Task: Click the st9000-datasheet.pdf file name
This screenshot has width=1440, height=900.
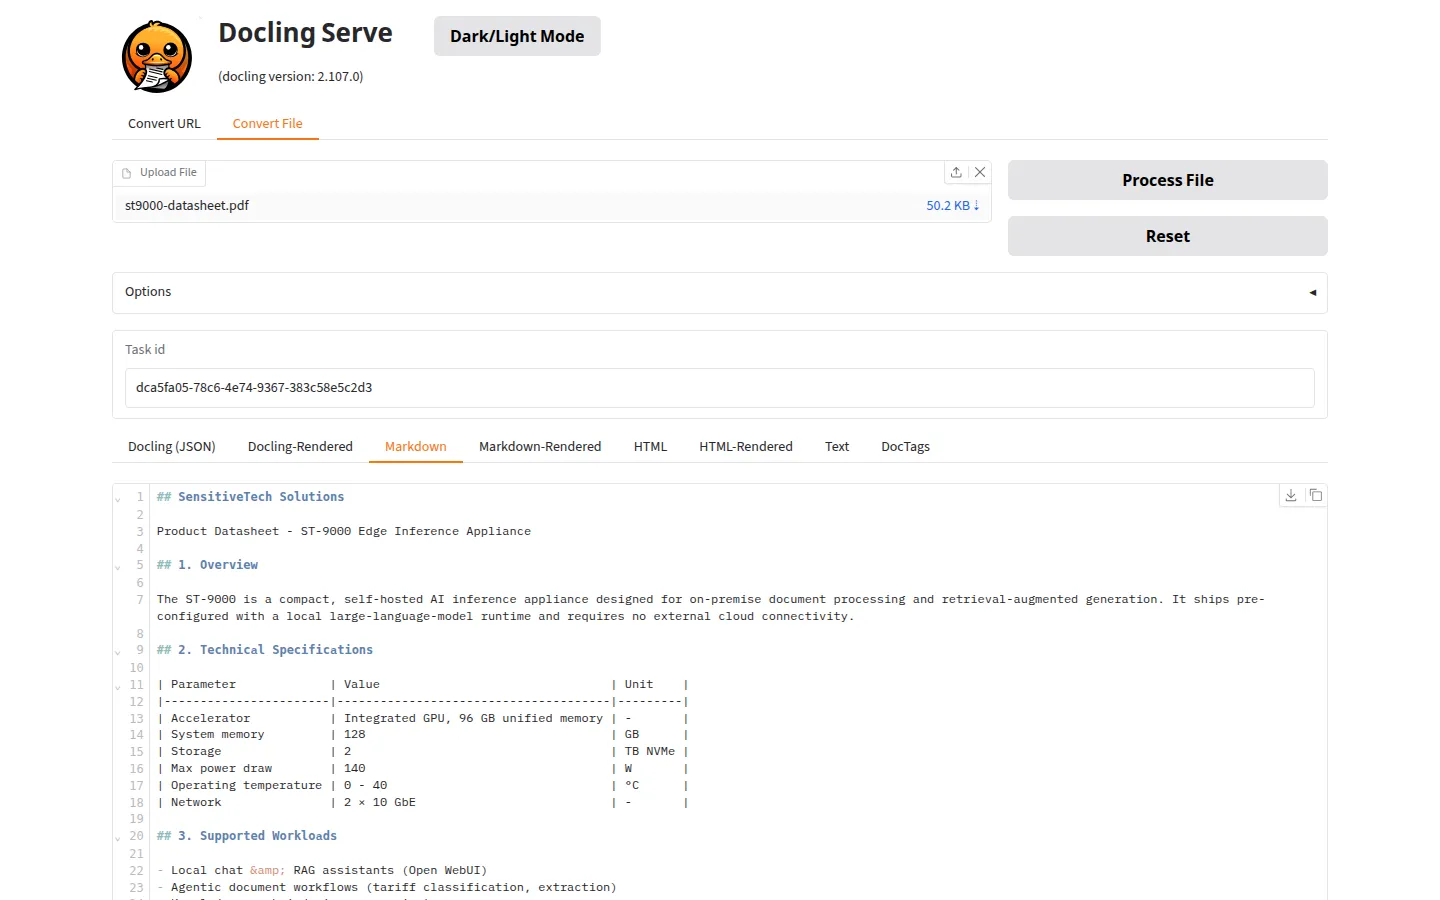Action: click(187, 205)
